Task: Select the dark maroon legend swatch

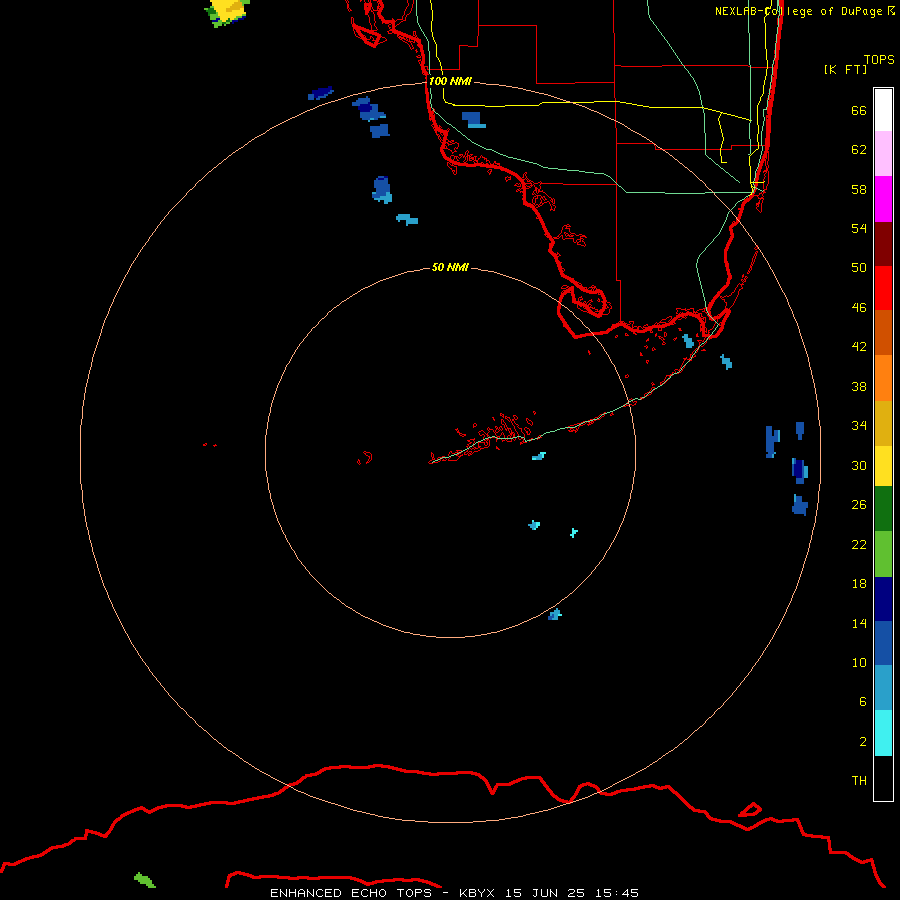Action: tap(883, 243)
